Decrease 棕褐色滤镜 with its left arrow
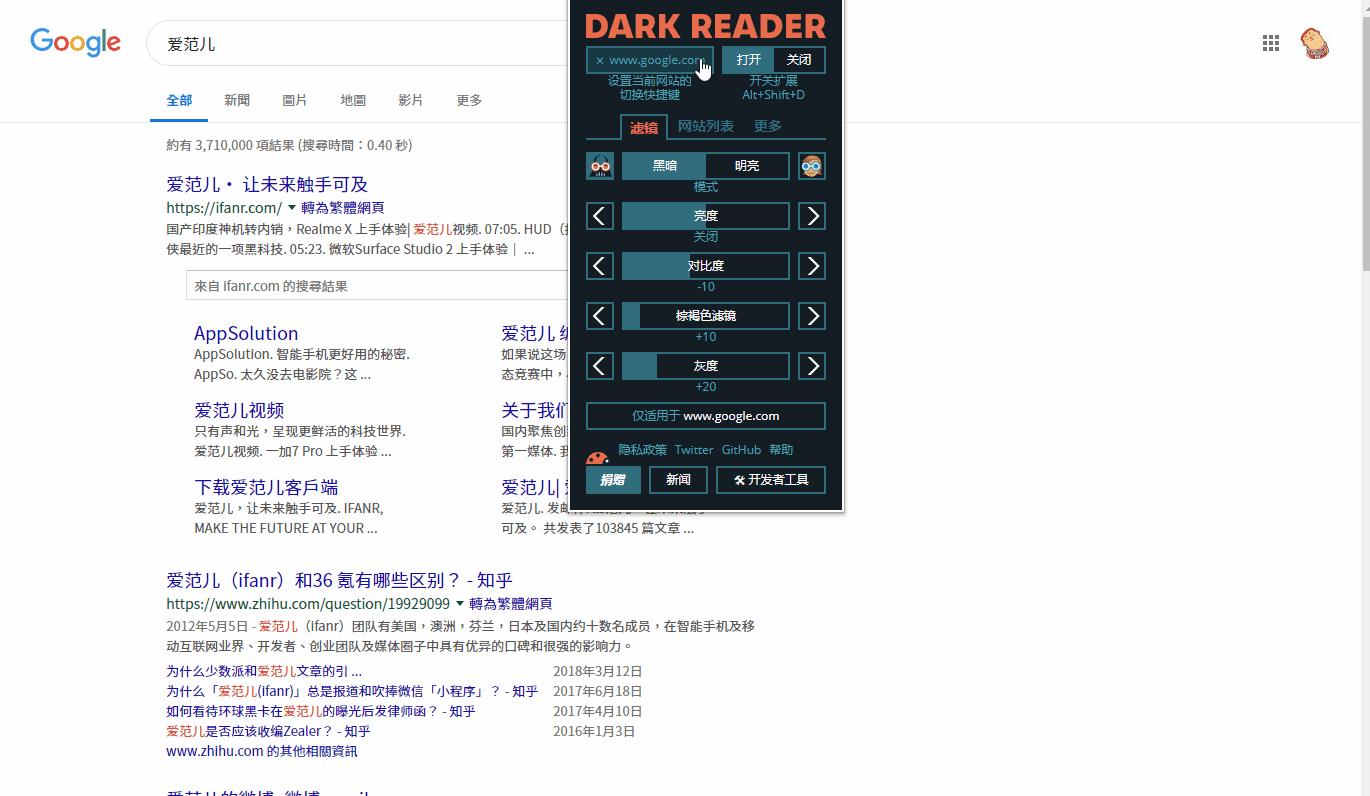This screenshot has width=1370, height=796. [x=600, y=316]
